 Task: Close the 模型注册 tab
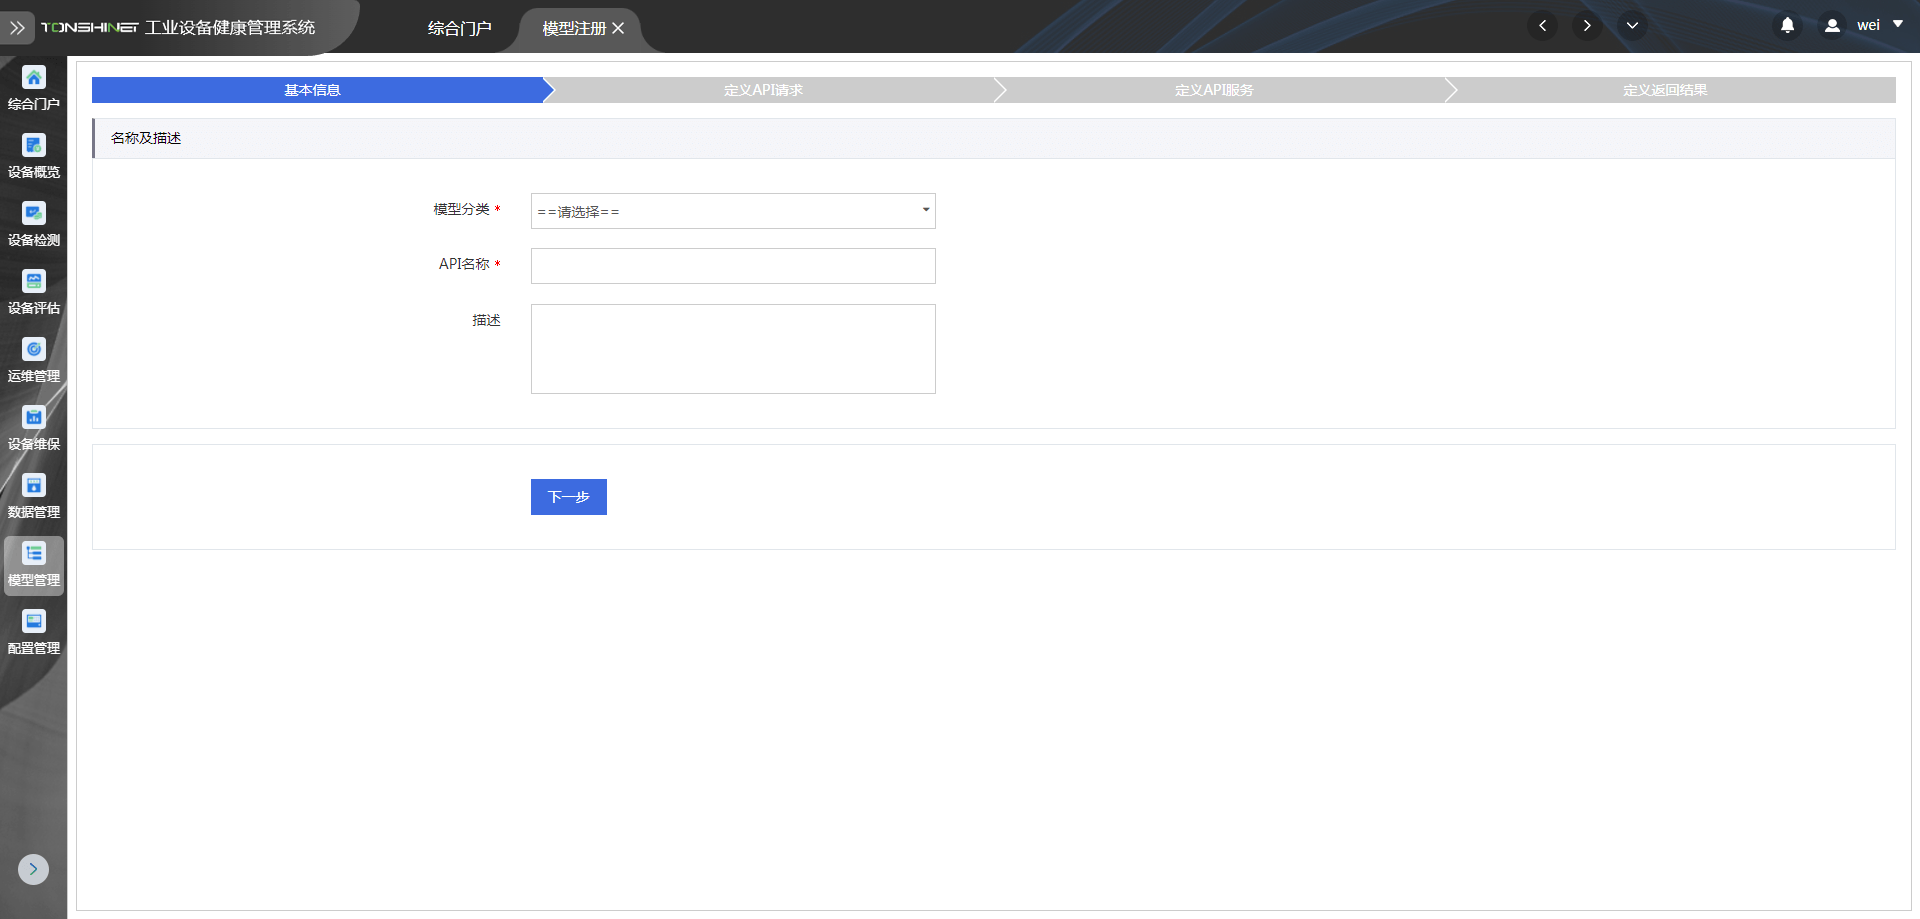619,28
